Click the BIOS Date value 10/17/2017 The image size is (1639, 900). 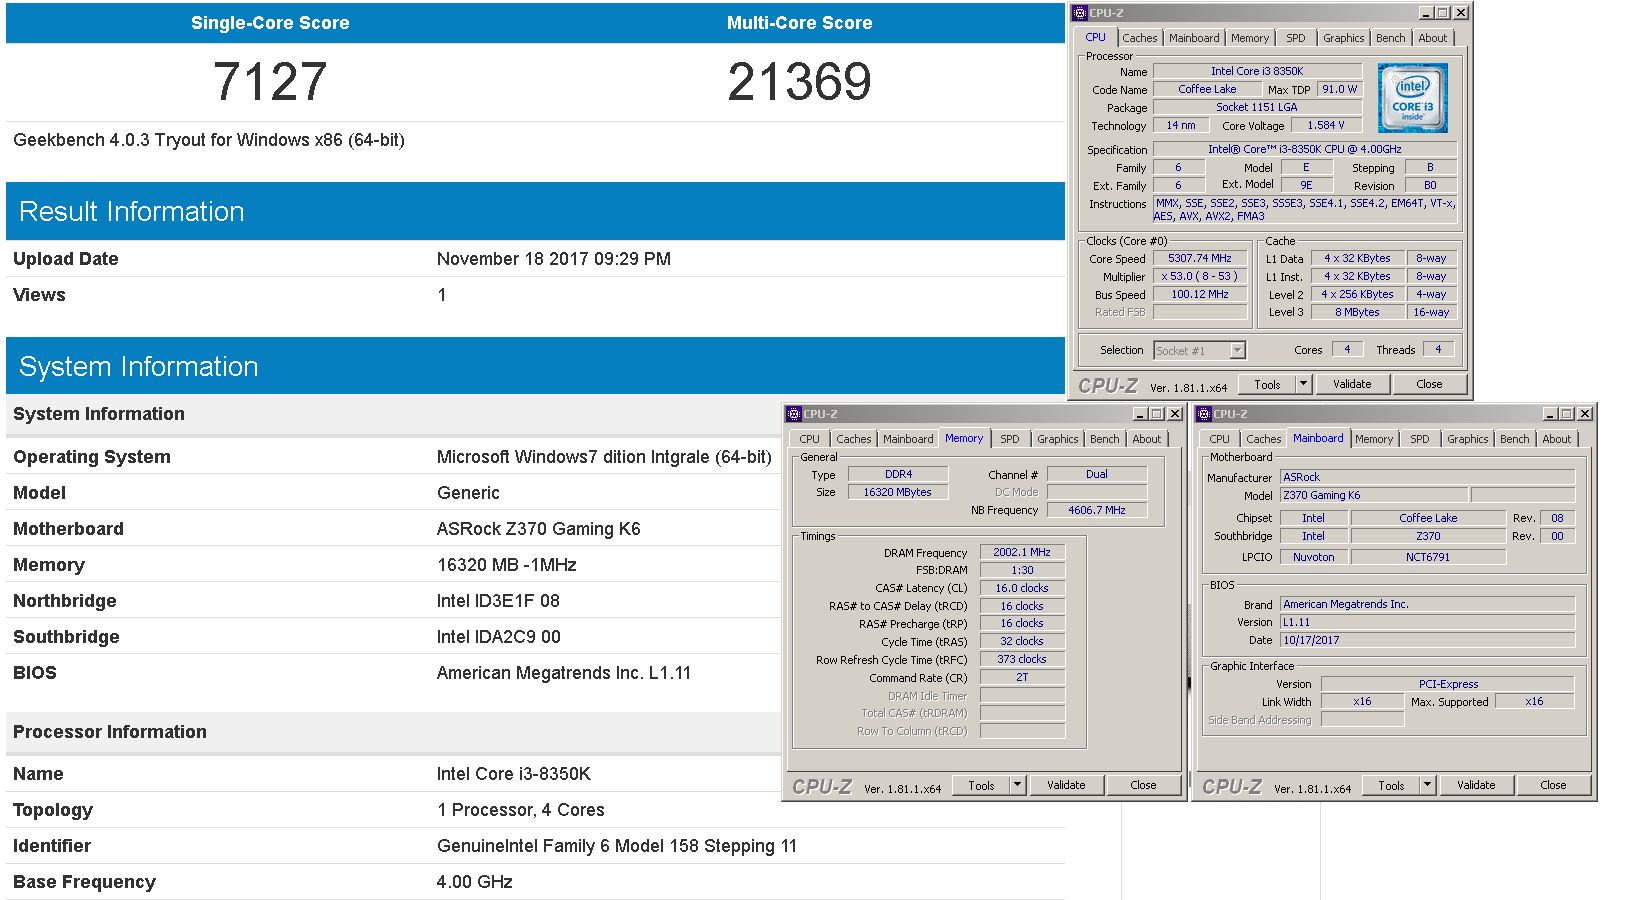tap(1428, 640)
